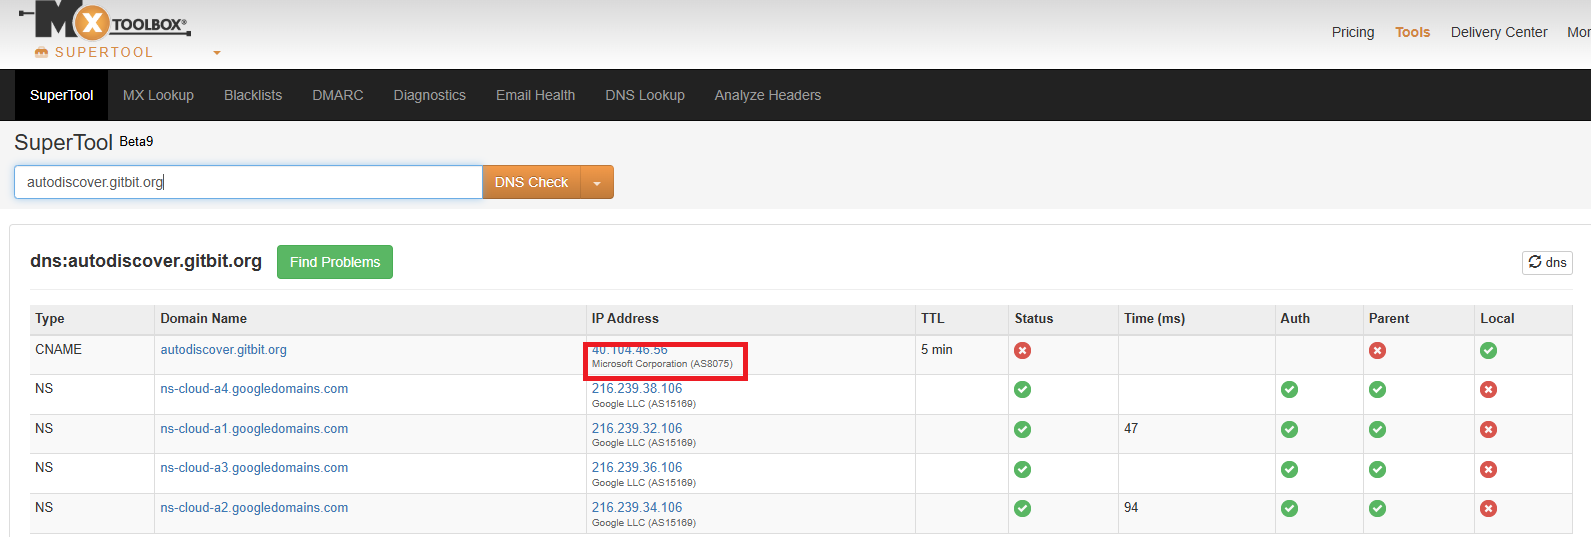The height and width of the screenshot is (537, 1591).
Task: Refresh the dns lookup results
Action: coord(1547,262)
